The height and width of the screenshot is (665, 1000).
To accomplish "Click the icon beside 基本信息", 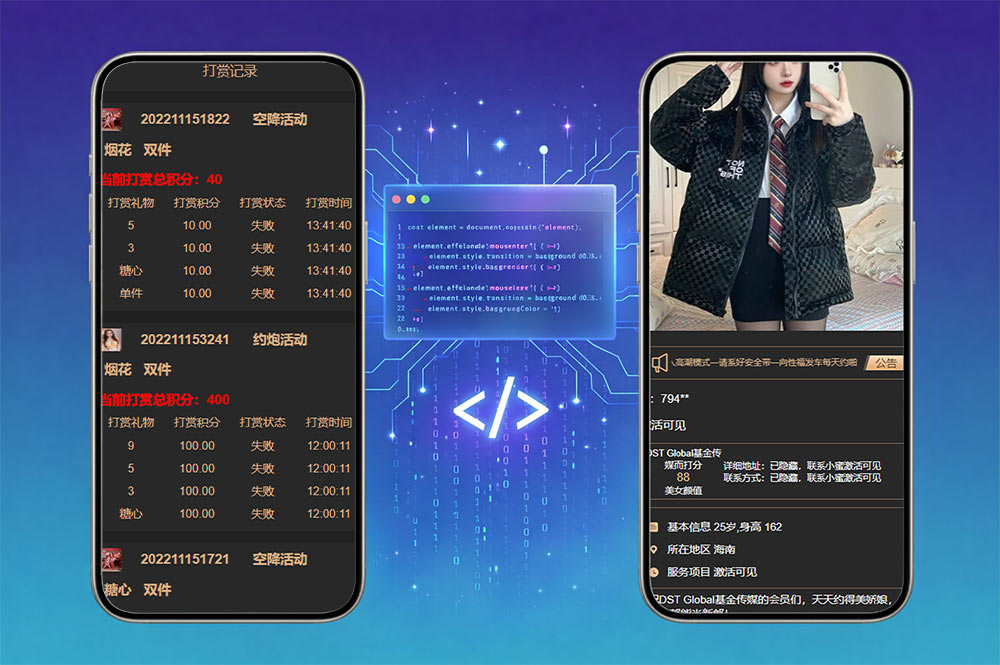I will (654, 527).
